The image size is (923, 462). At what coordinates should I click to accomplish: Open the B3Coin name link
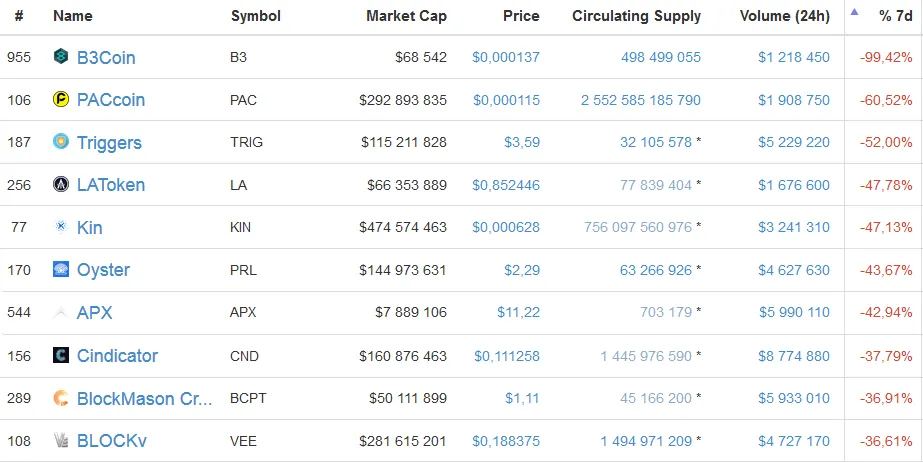[106, 57]
